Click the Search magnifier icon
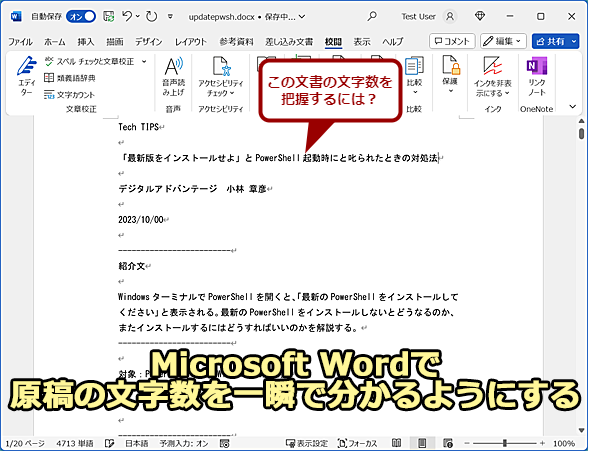Viewport: 589px width, 452px height. pos(372,17)
